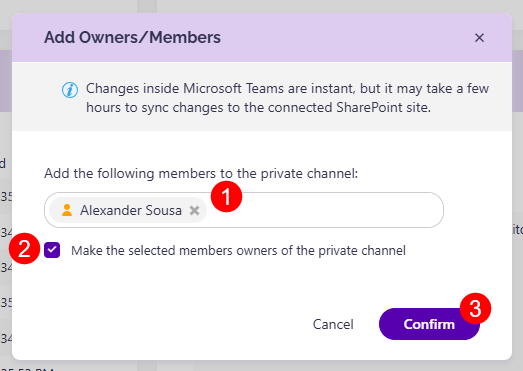The image size is (523, 371).
Task: Click the Microsoft Teams sync info message
Action: 288,98
